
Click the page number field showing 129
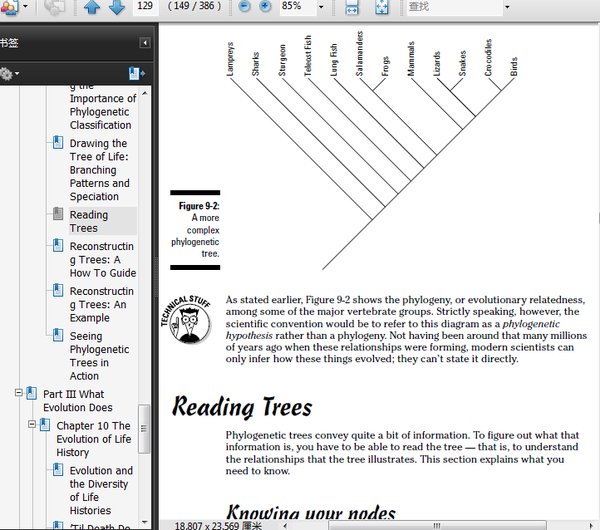click(145, 6)
